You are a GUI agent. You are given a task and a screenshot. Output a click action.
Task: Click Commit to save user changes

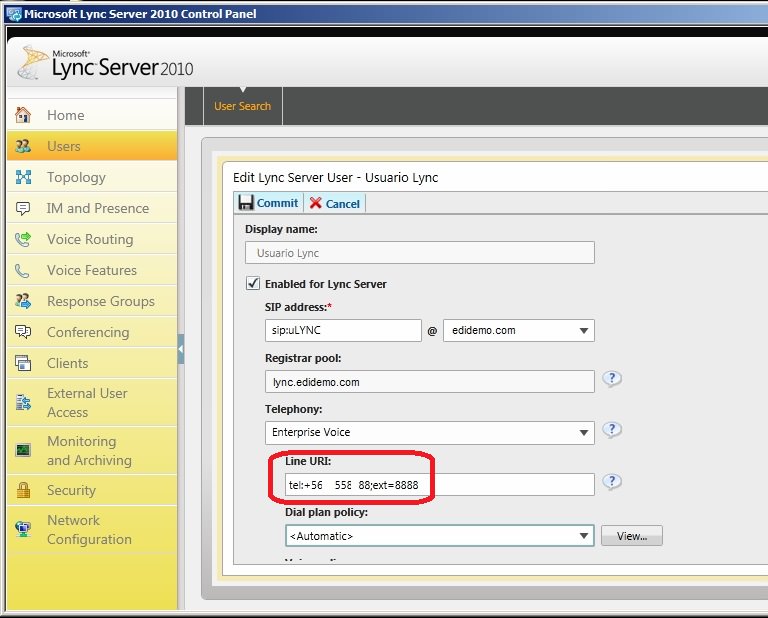tap(268, 203)
